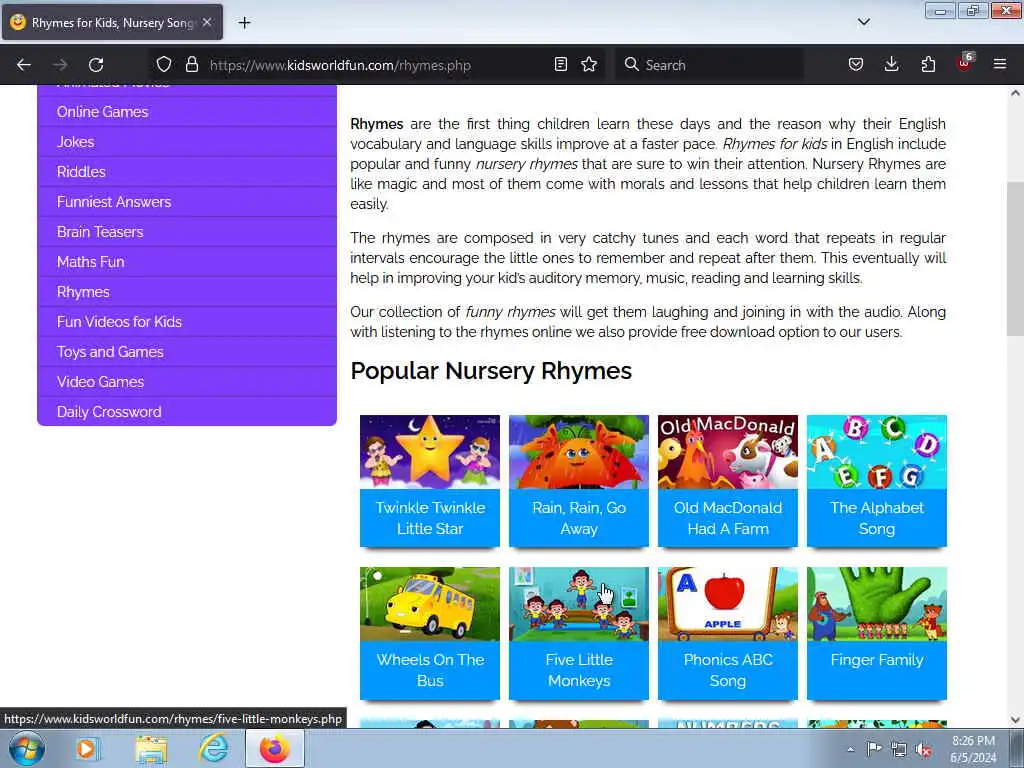1024x768 pixels.
Task: Open Action Center flag icon
Action: 874,749
